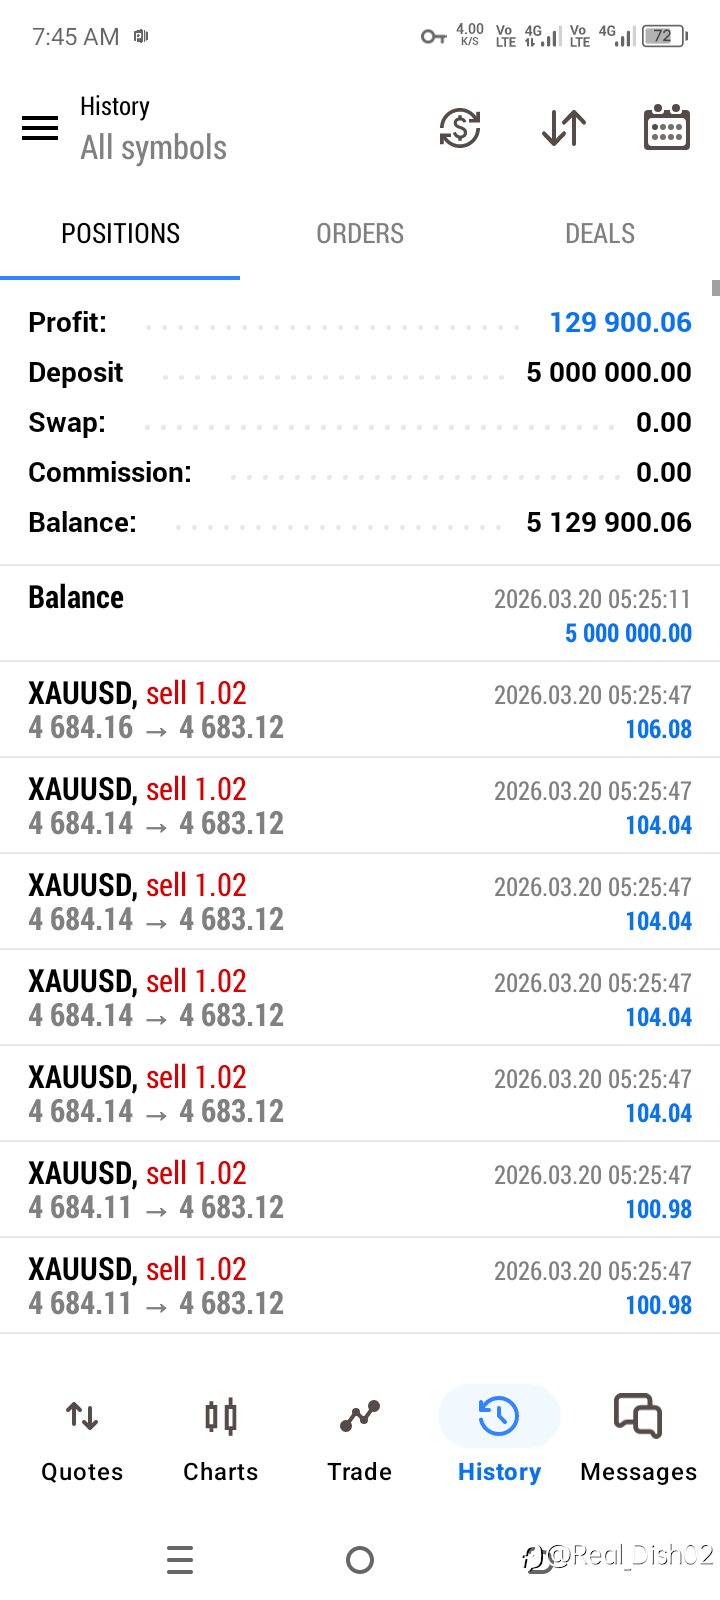The height and width of the screenshot is (1600, 720).
Task: Select the POSITIONS tab
Action: (120, 234)
